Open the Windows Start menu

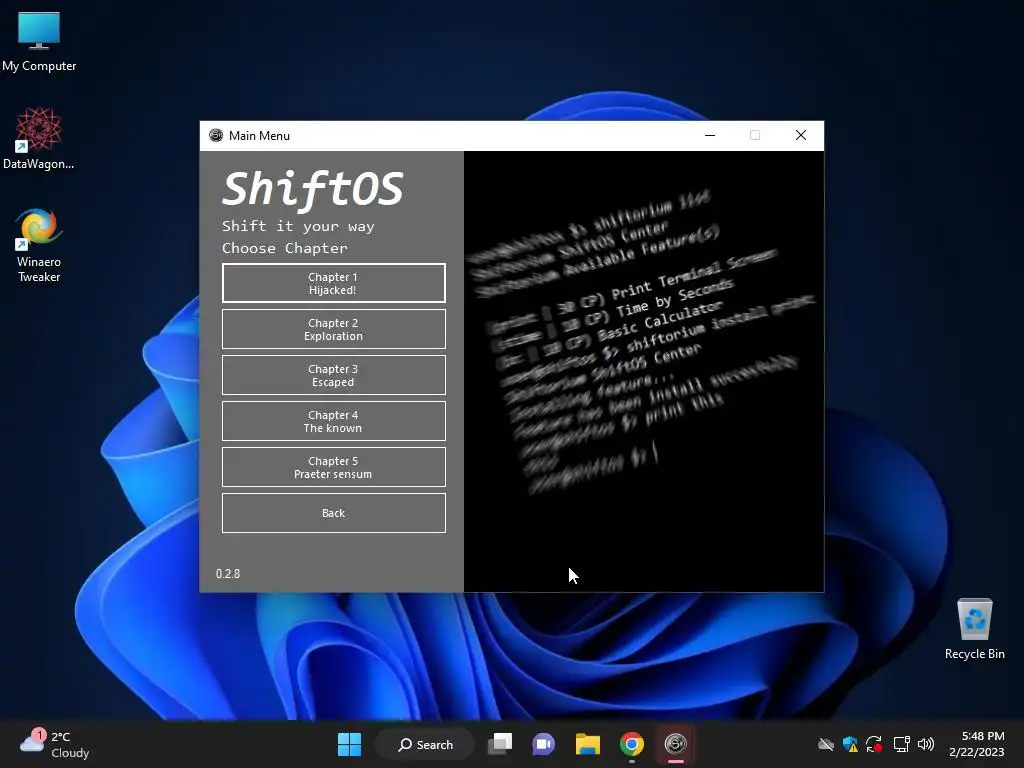tap(349, 744)
